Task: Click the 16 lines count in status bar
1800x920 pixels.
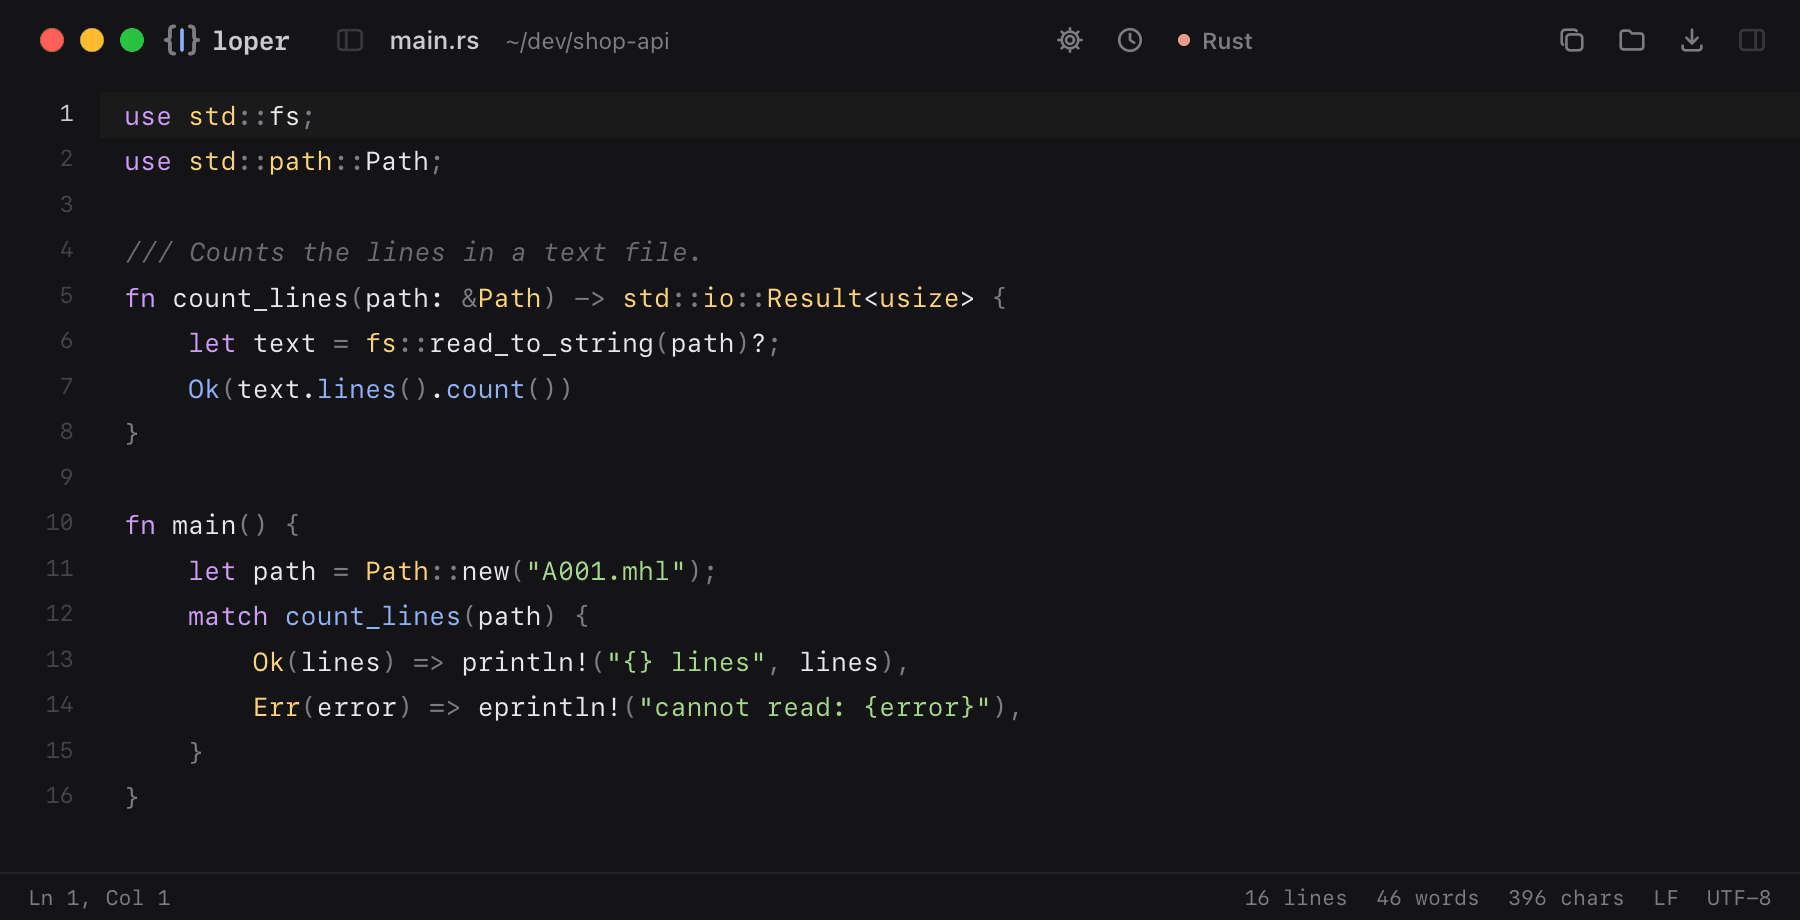Action: pos(1295,898)
